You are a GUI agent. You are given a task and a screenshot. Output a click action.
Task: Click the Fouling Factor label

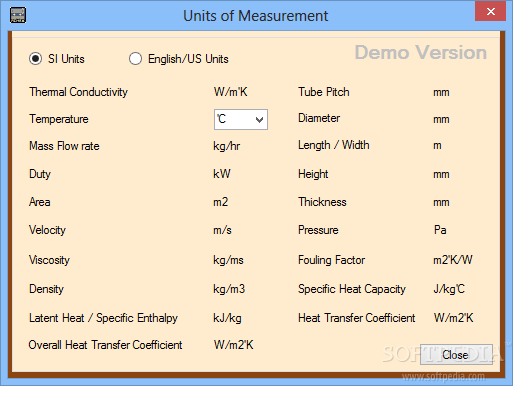point(331,260)
